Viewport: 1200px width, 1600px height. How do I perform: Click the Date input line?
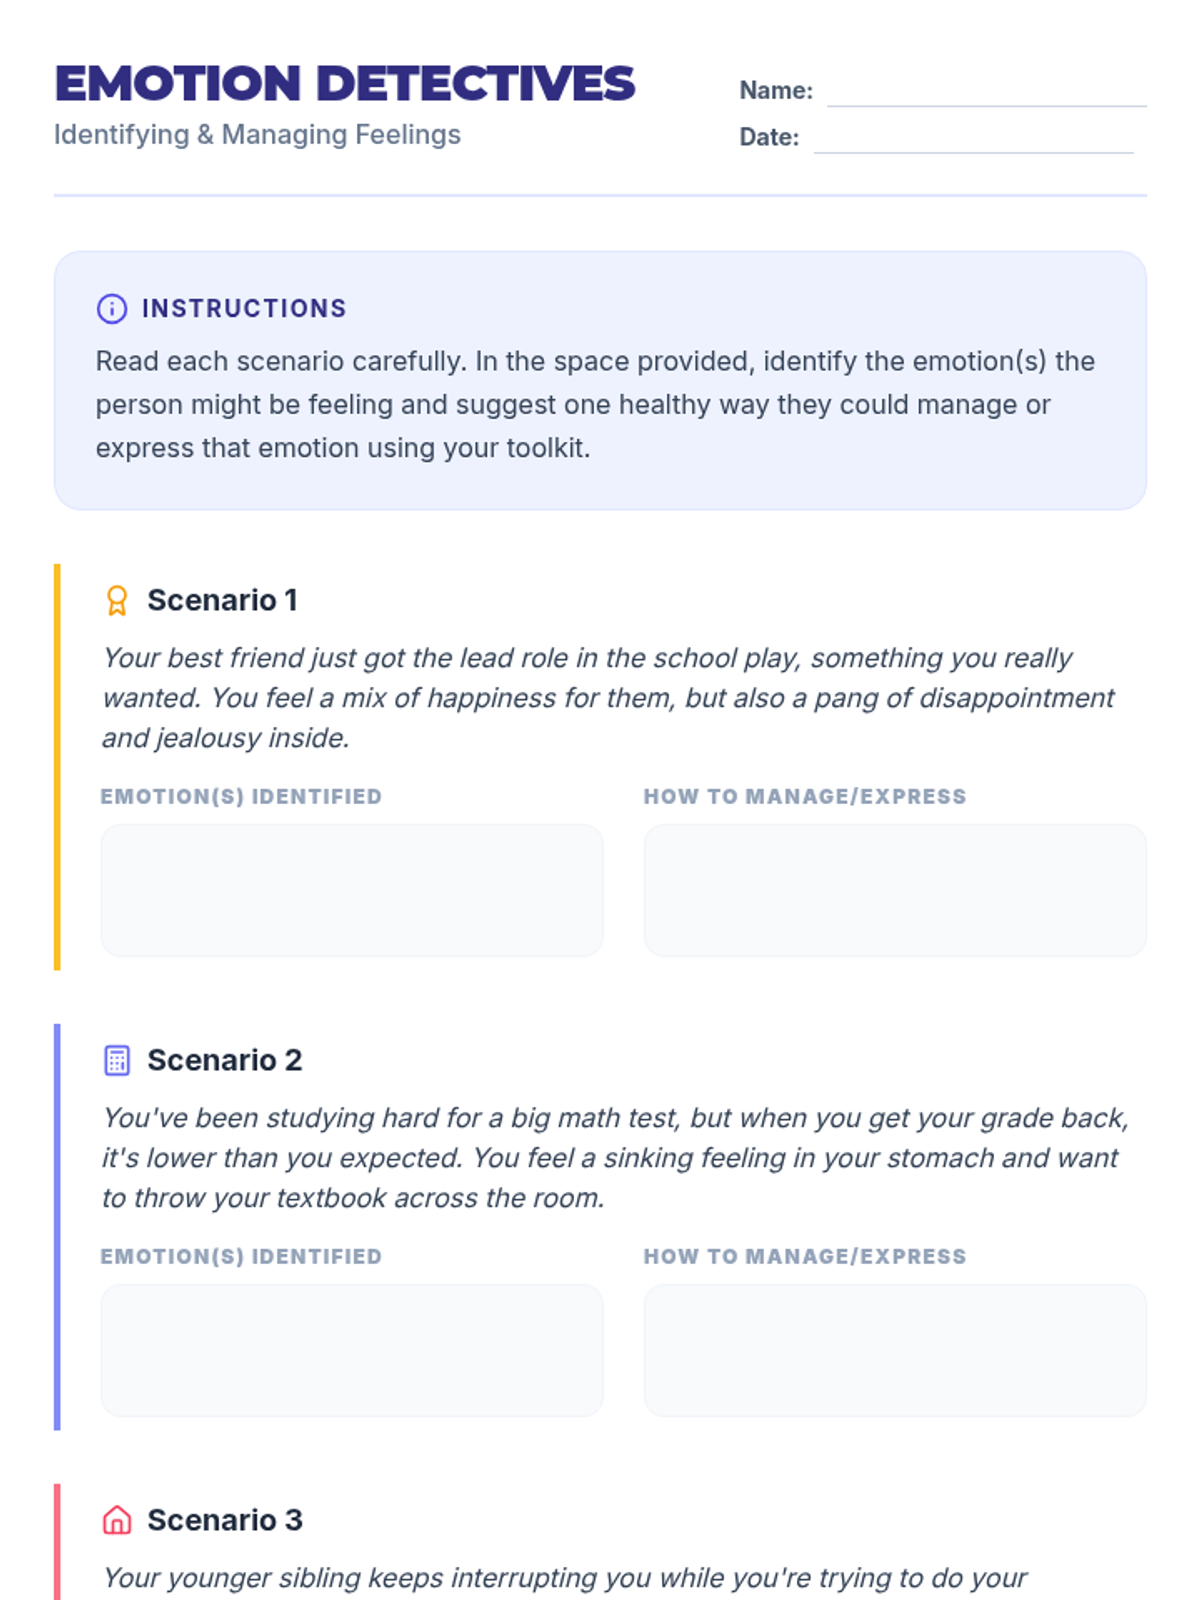[x=973, y=139]
